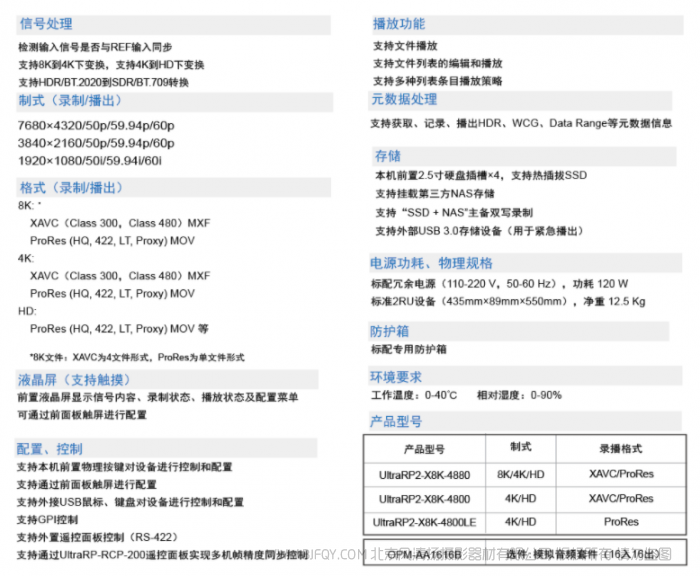Select the 环境要求 heading
The height and width of the screenshot is (576, 700).
tap(397, 377)
